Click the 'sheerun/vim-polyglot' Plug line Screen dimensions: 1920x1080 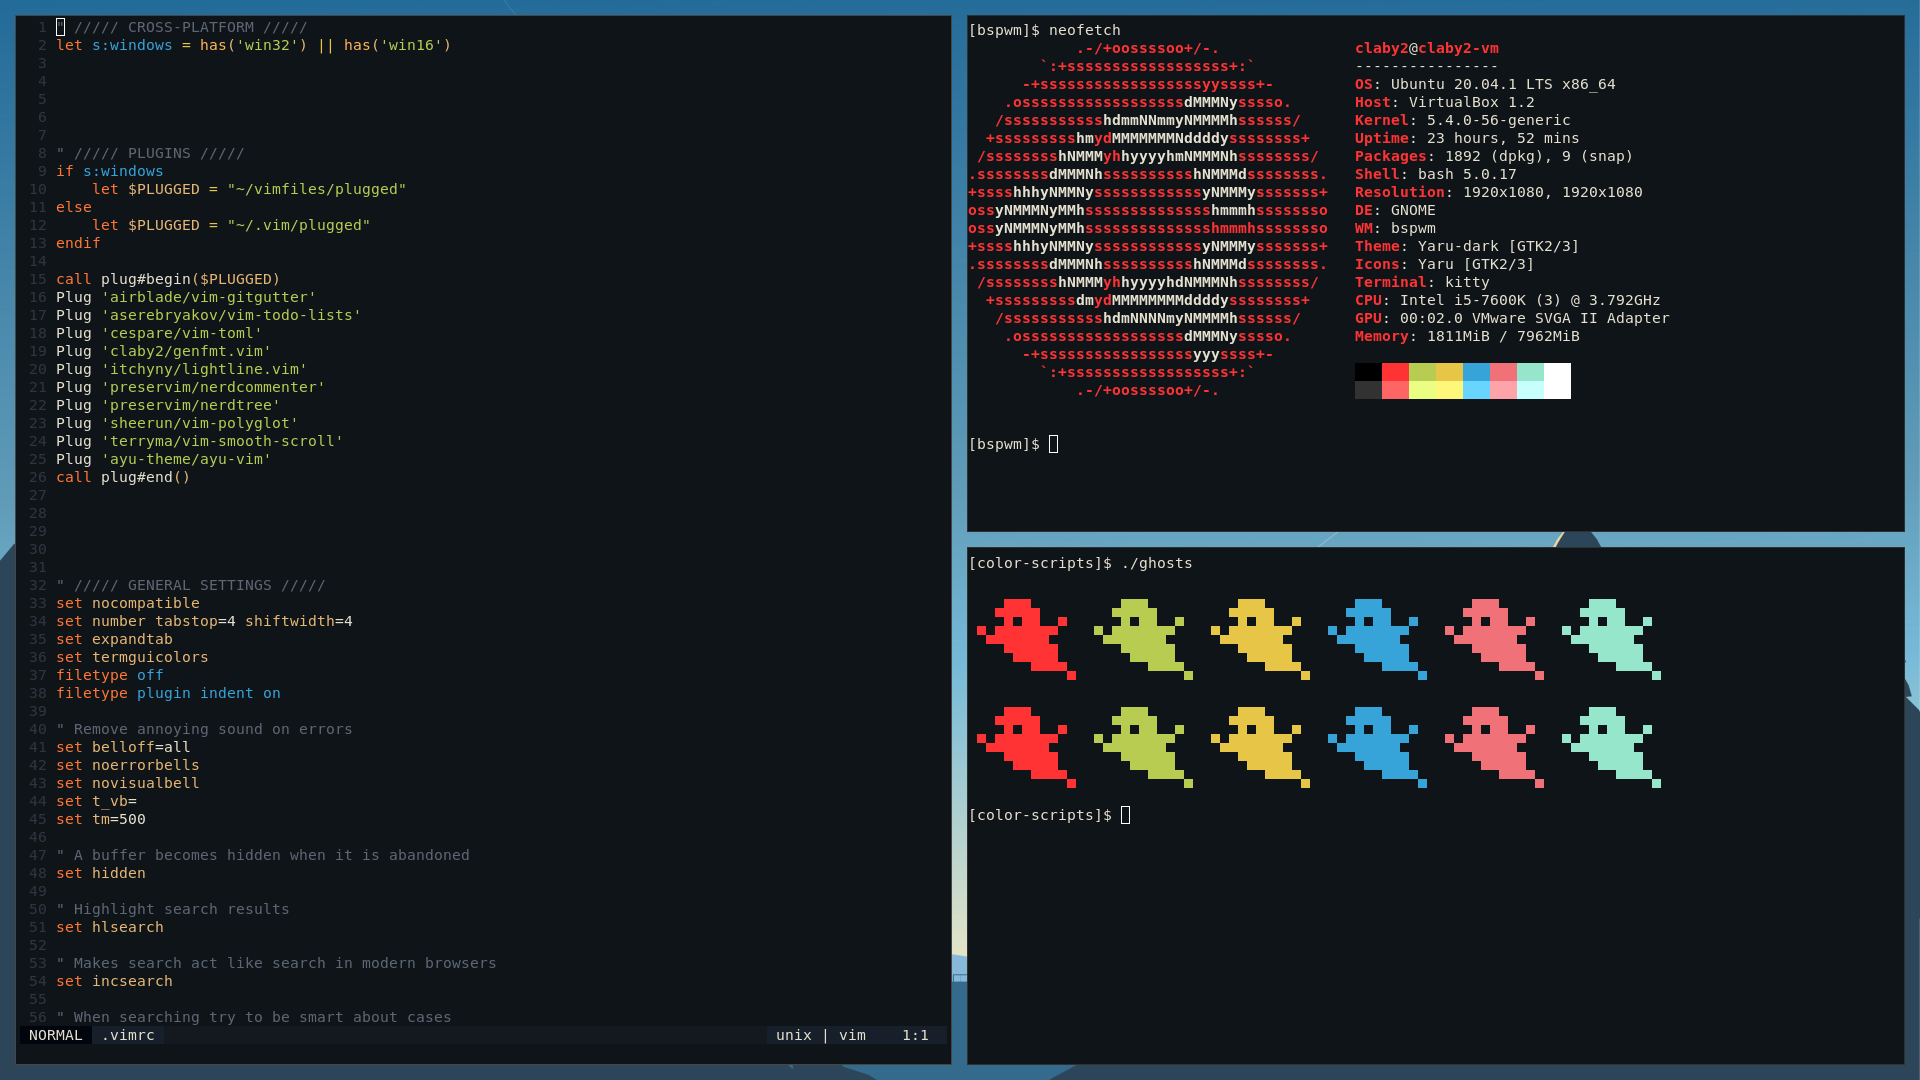(177, 423)
